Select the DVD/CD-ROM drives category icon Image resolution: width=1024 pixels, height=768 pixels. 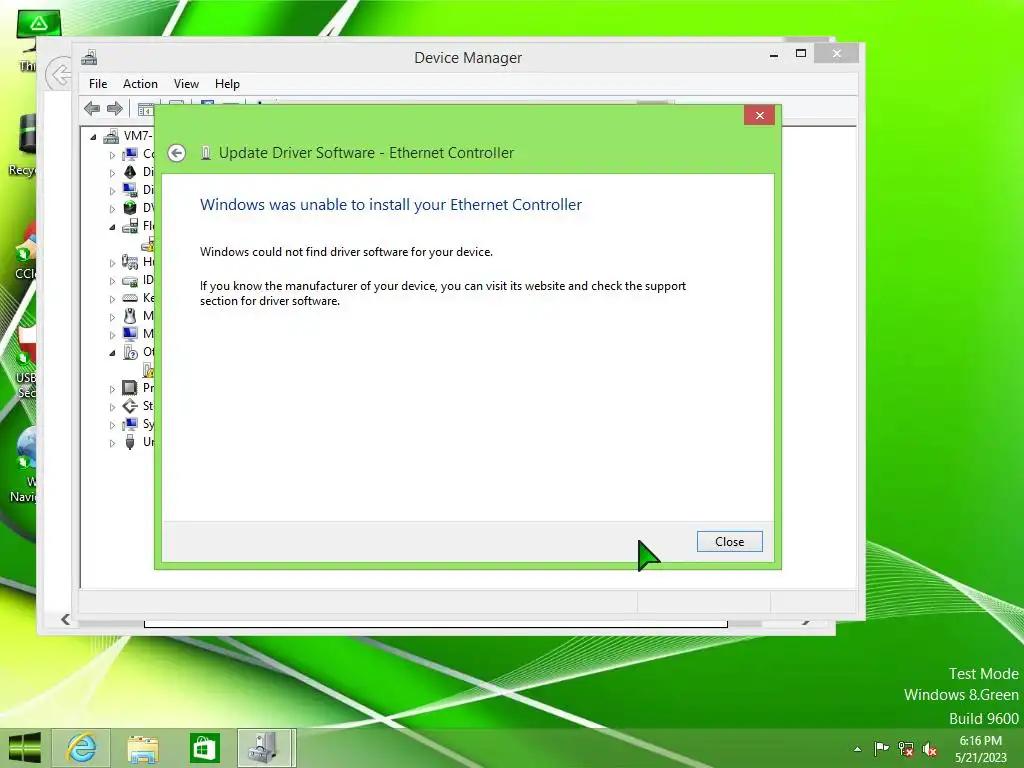(x=130, y=208)
